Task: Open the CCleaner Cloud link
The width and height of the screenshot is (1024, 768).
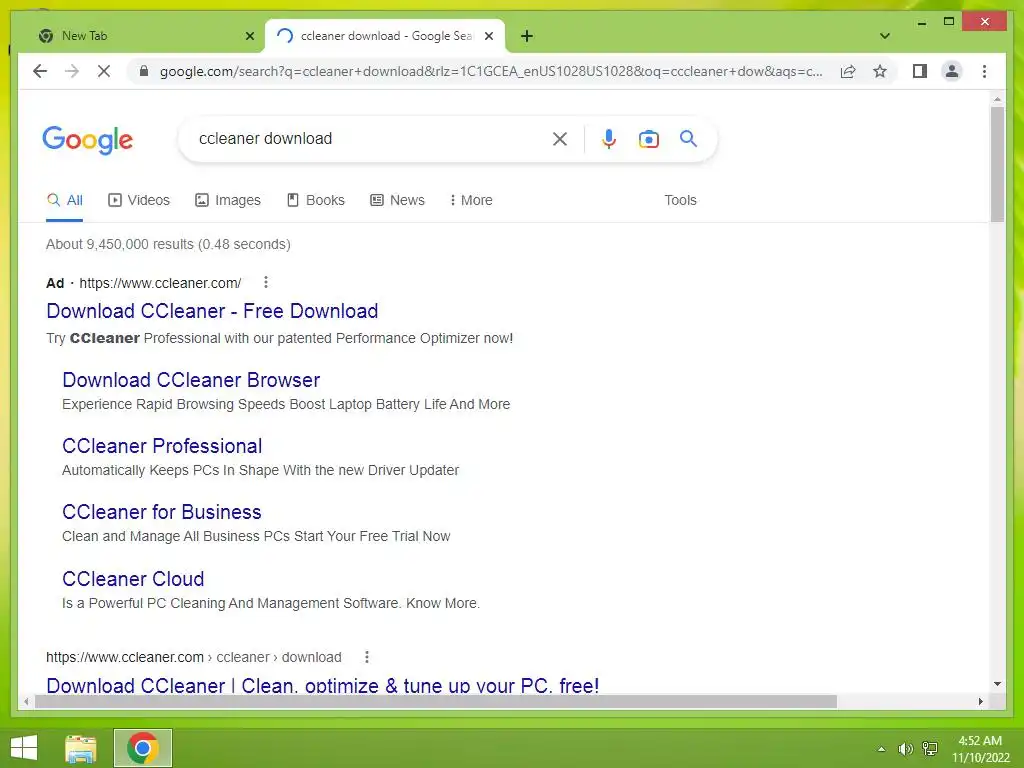Action: pos(133,579)
